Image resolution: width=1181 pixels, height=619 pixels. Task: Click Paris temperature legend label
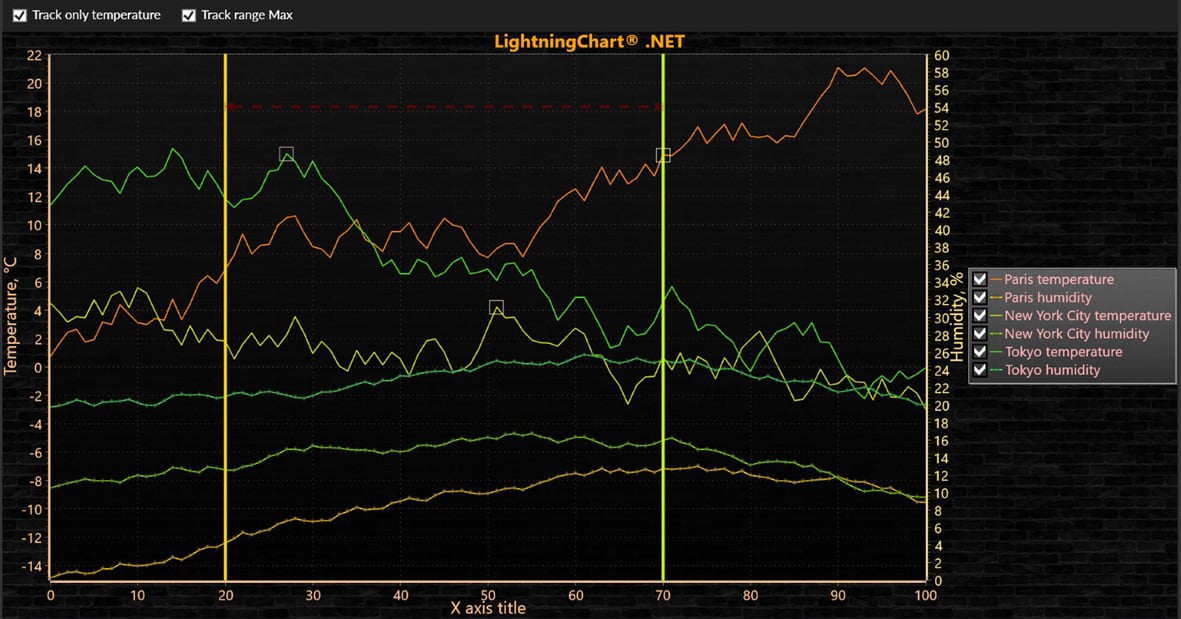tap(1058, 279)
